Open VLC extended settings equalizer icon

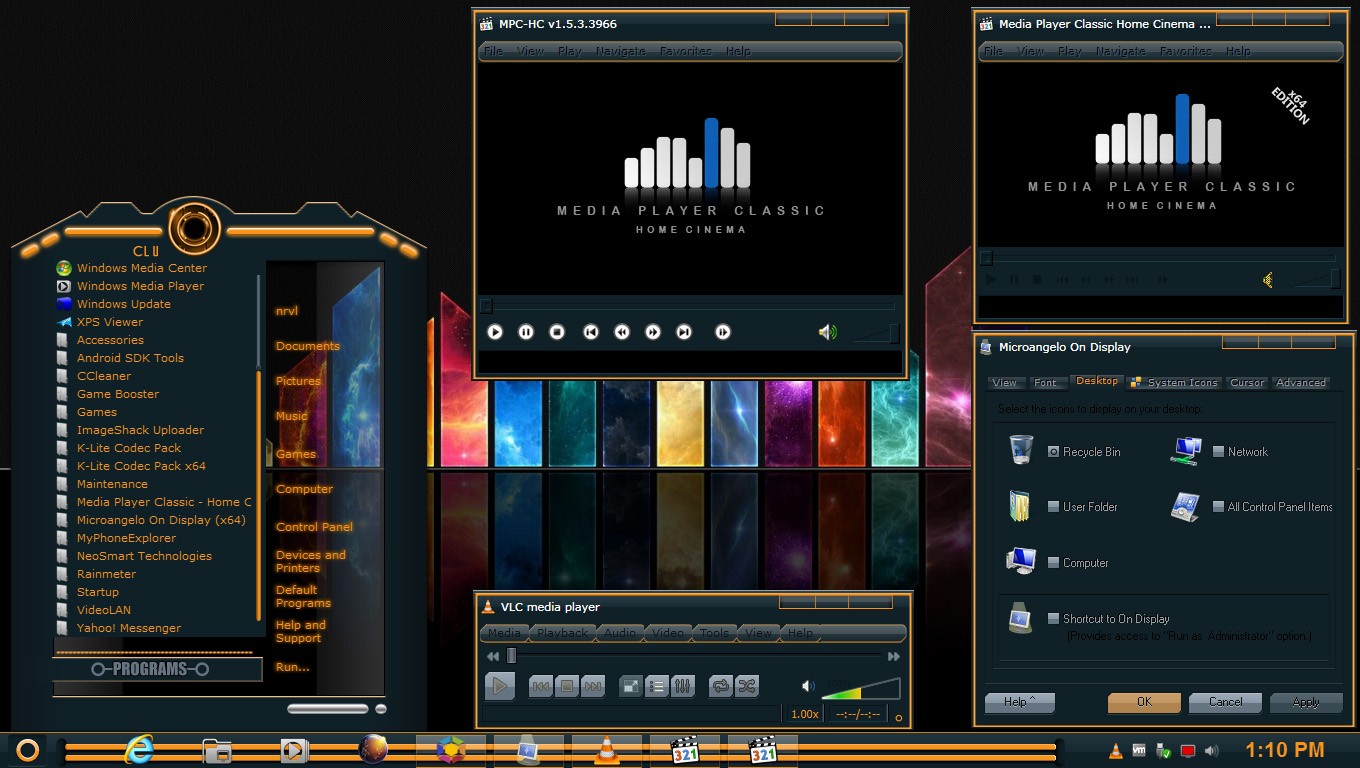point(683,686)
